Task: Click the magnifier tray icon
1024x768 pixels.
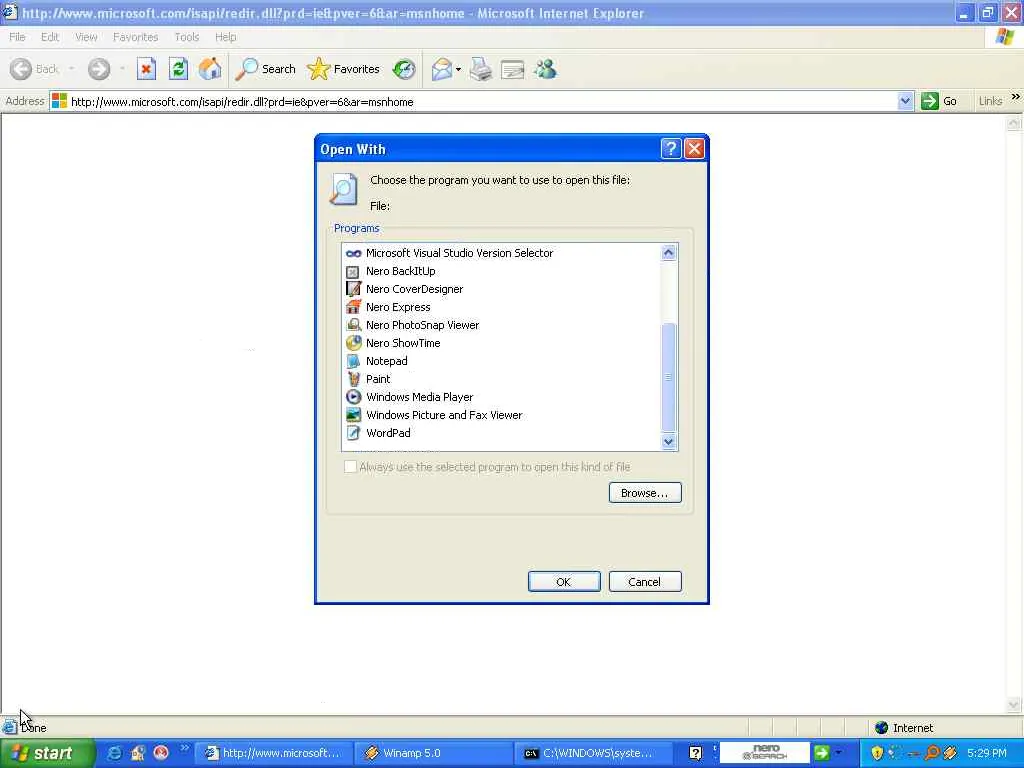Action: click(932, 753)
